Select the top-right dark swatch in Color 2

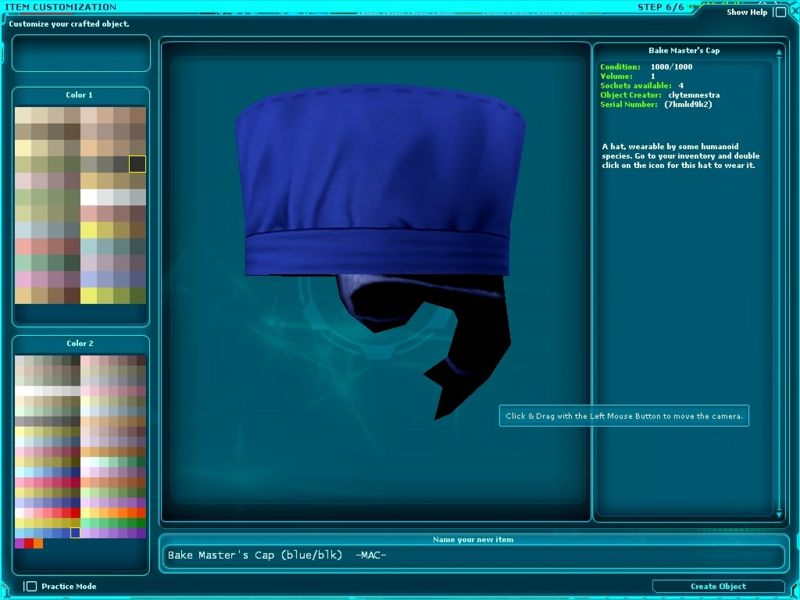click(141, 360)
